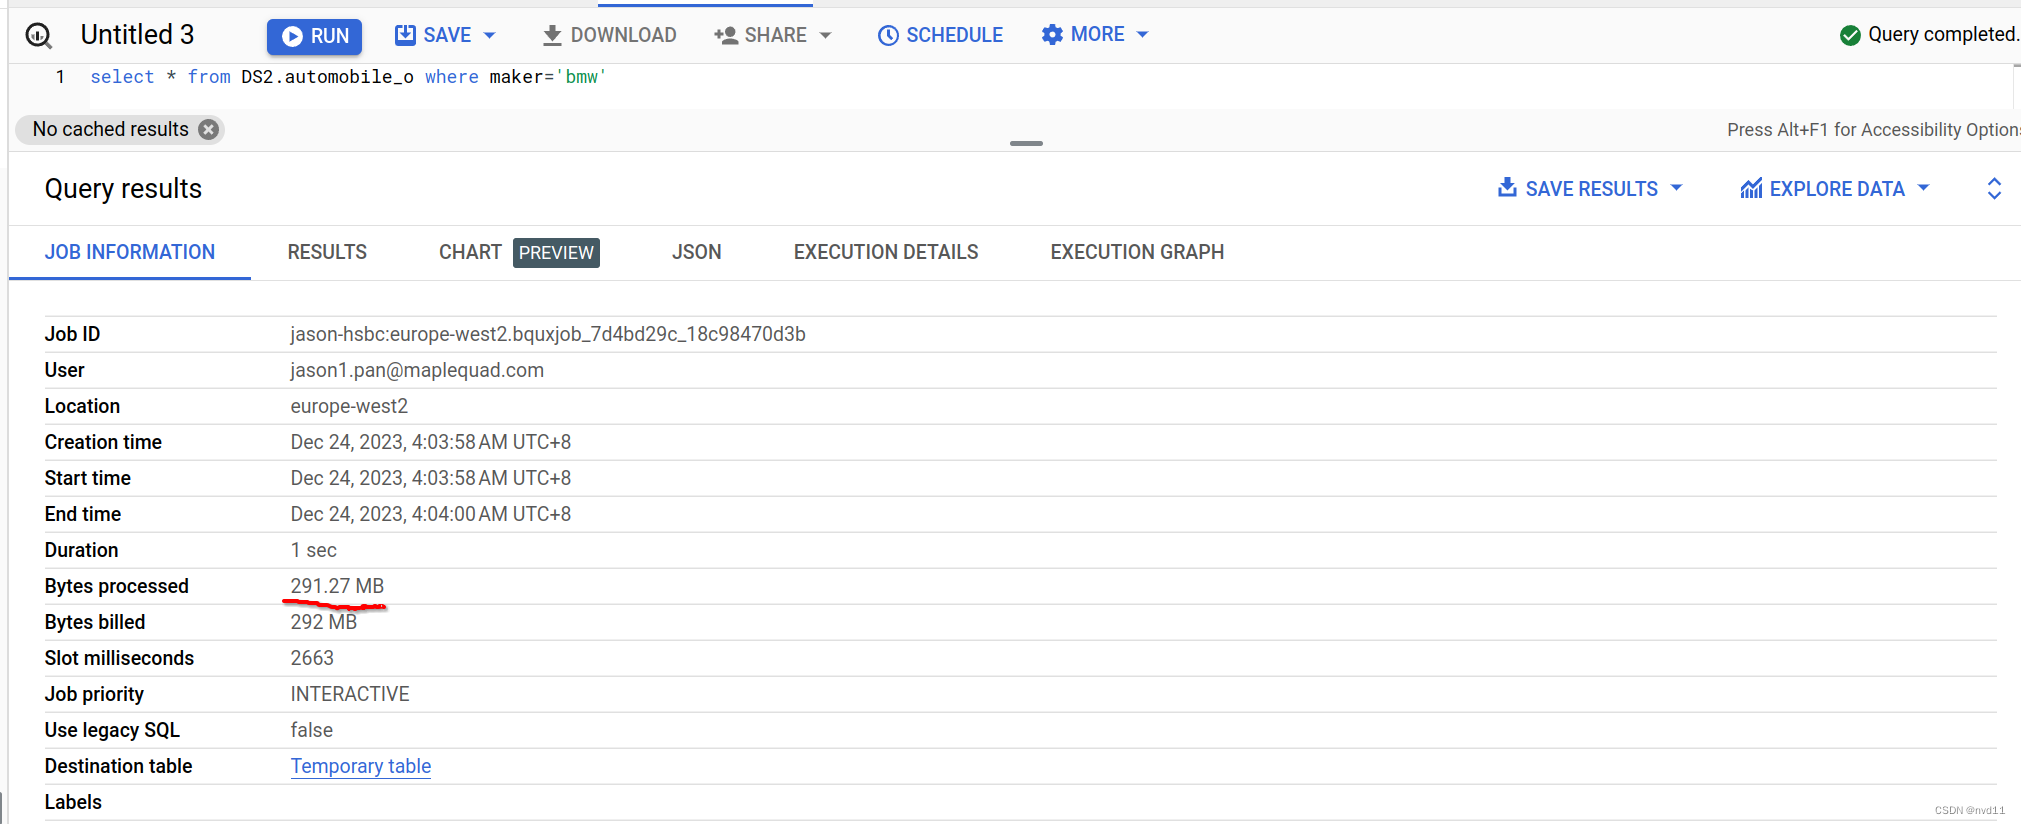Screen dimensions: 2021x824
Task: Click the MORE gear icon
Action: point(1052,35)
